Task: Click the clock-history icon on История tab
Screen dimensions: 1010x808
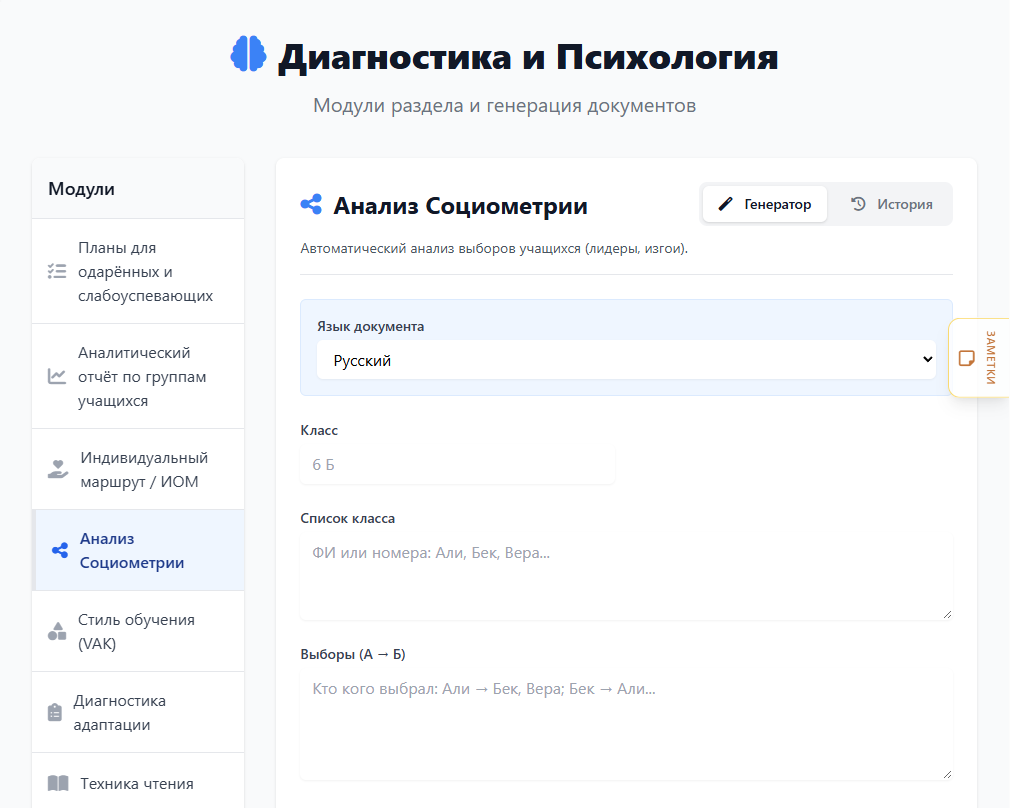Action: [858, 204]
